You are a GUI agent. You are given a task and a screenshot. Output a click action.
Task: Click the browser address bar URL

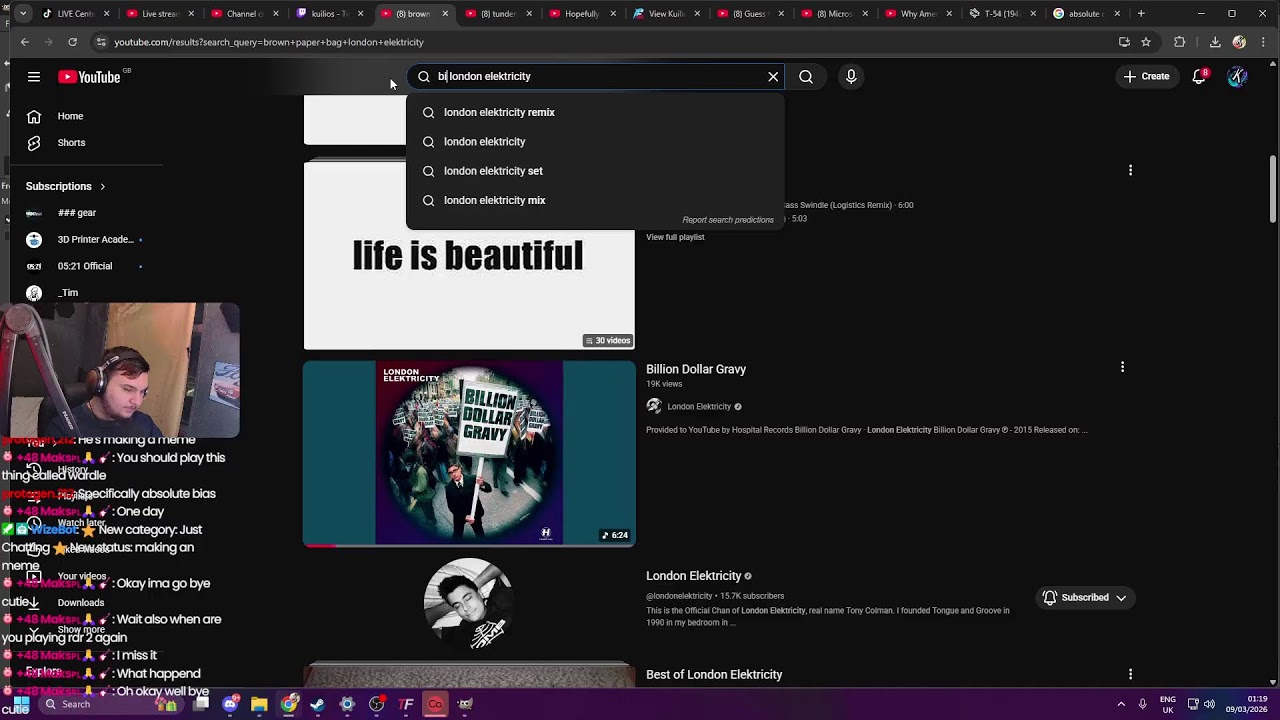point(268,42)
